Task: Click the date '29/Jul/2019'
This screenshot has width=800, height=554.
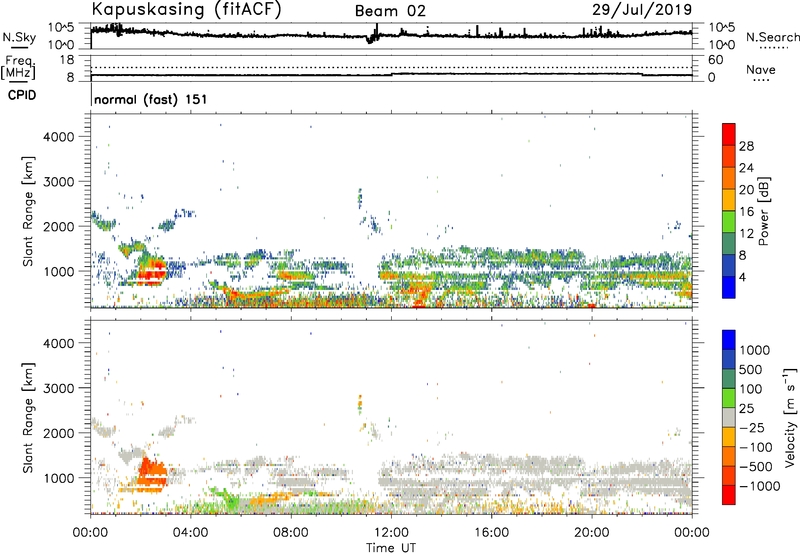Action: click(x=642, y=9)
